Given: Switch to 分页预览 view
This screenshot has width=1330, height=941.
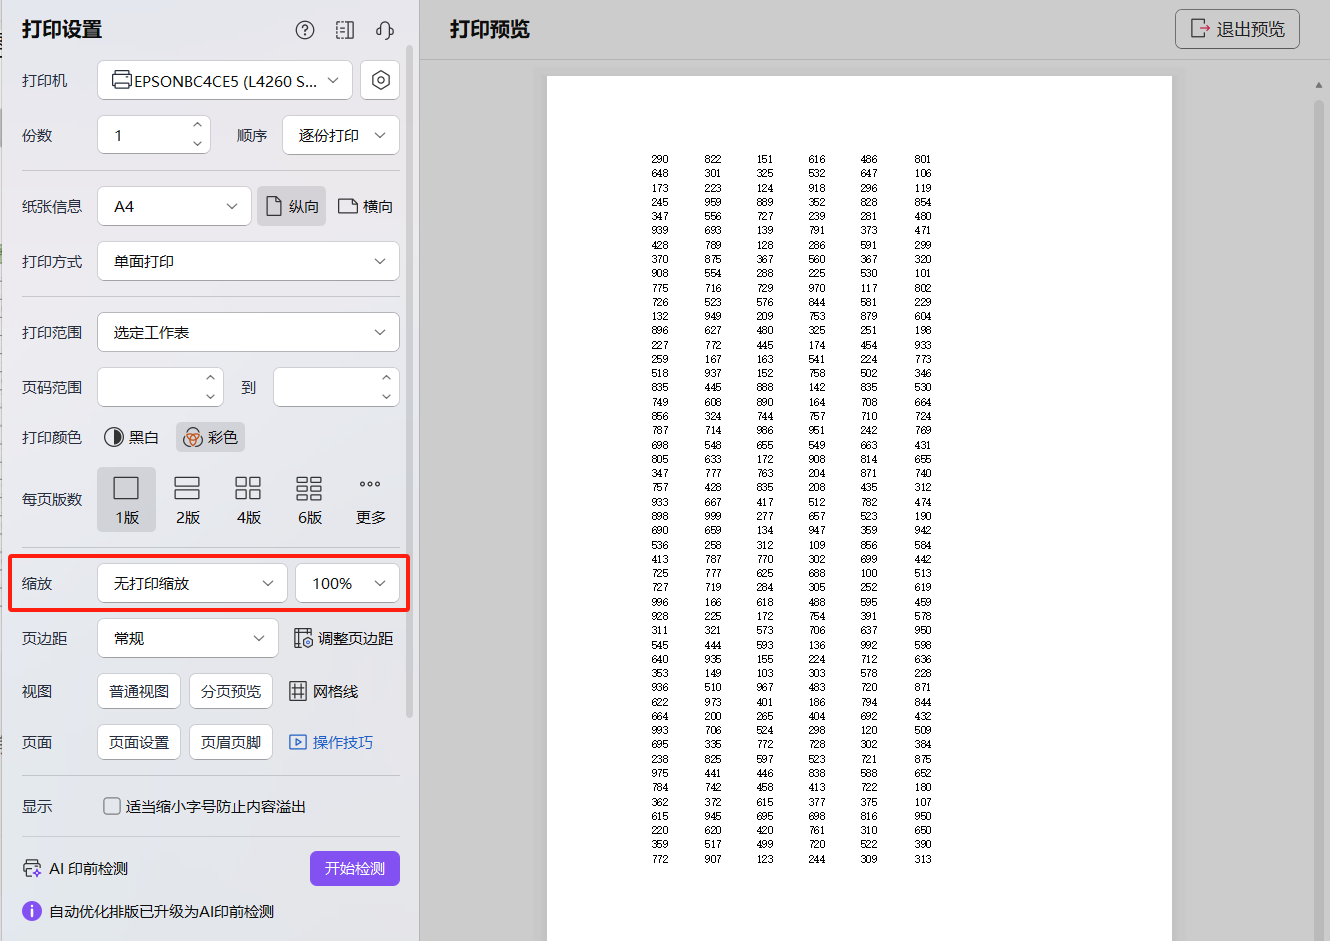Looking at the screenshot, I should coord(231,691).
